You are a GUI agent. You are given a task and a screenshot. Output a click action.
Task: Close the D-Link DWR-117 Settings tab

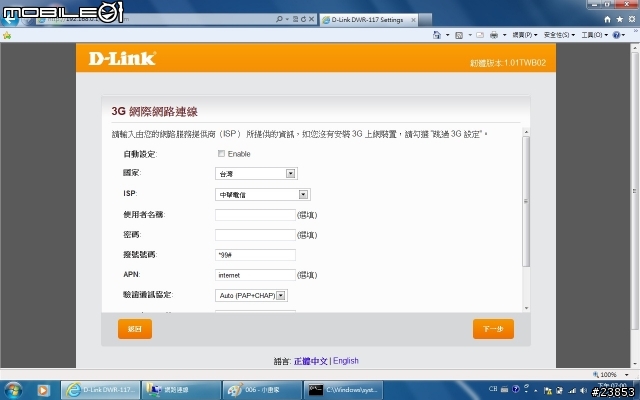coord(413,20)
